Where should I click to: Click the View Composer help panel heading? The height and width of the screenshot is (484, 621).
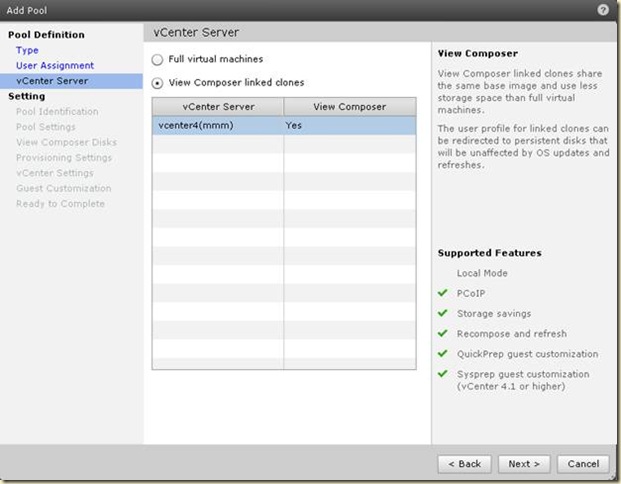[x=478, y=53]
